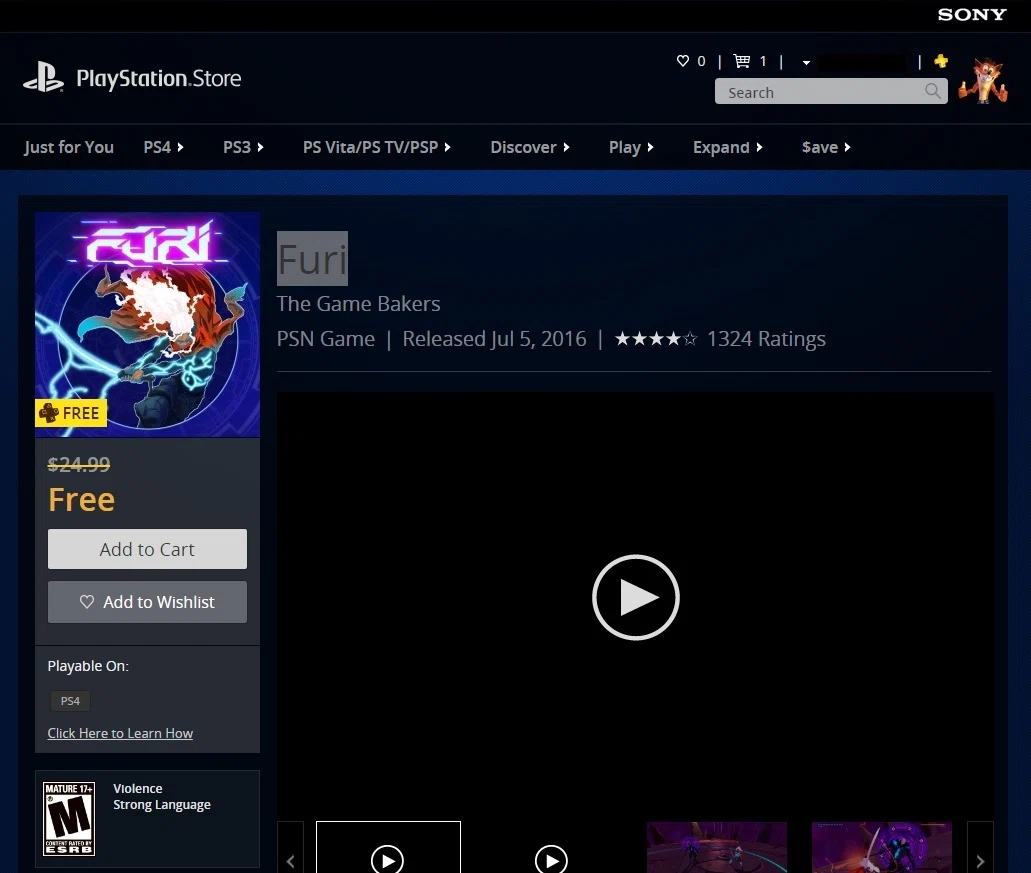Click the struck-through $24.99 price
This screenshot has height=873, width=1031.
79,465
